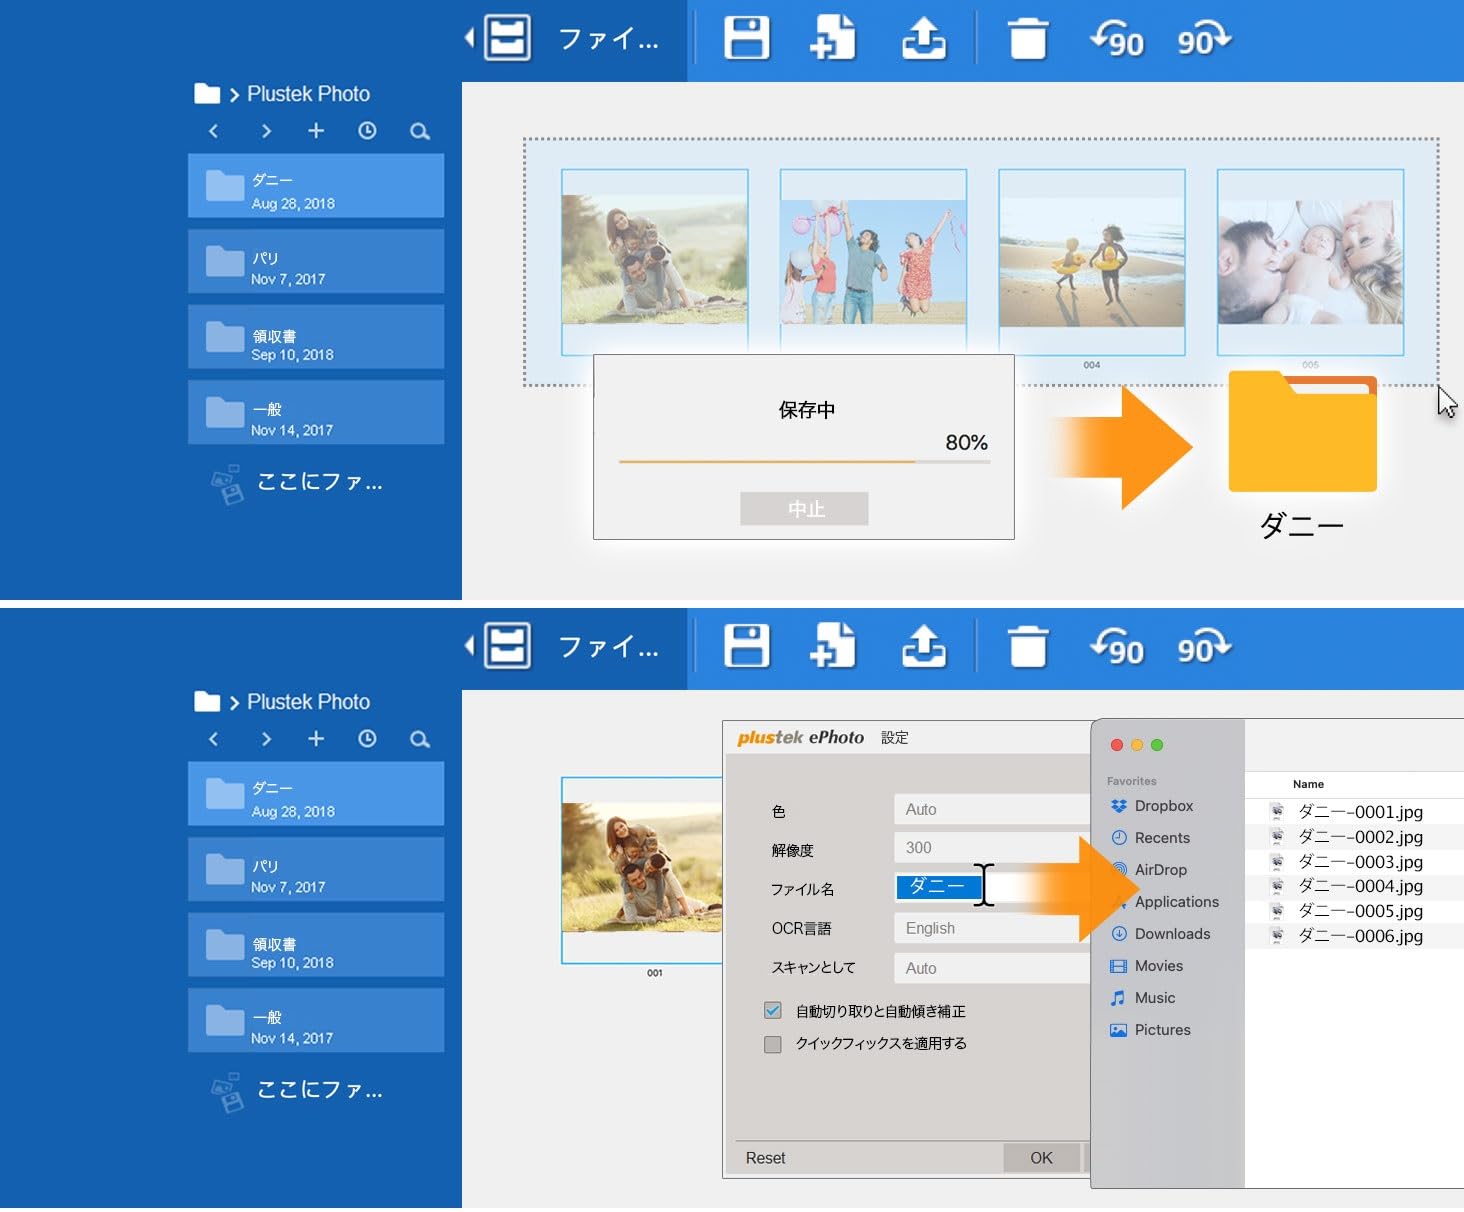The width and height of the screenshot is (1464, 1212).
Task: Click the Recents clock icon in Finder sidebar
Action: click(x=1119, y=838)
